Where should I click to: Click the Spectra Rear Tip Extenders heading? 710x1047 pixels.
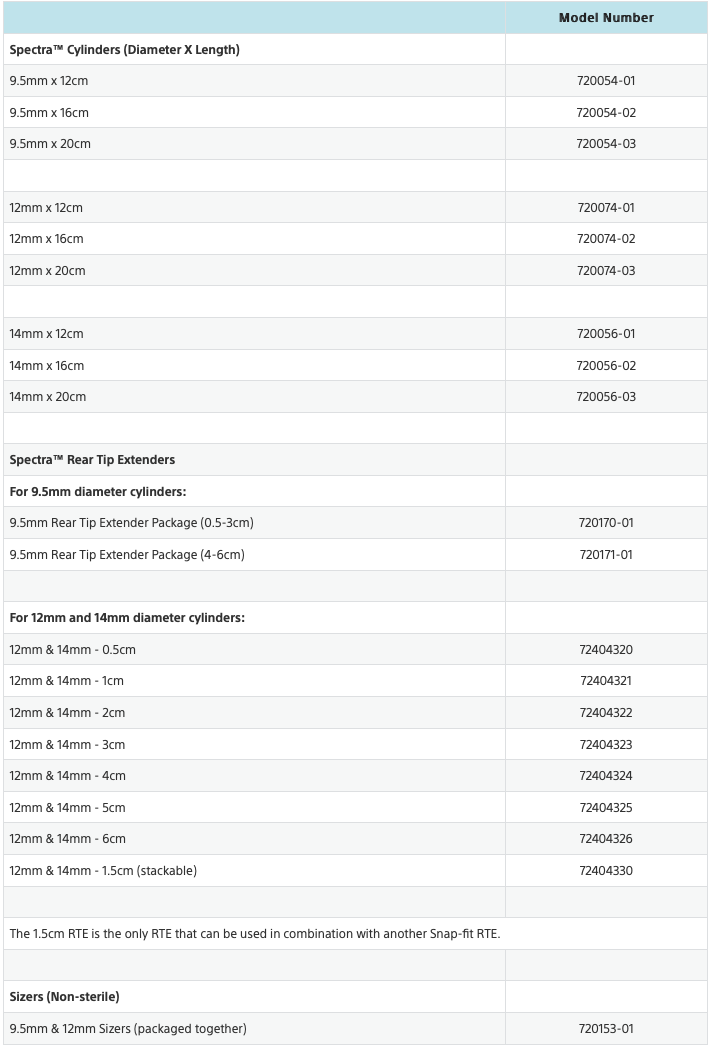[x=92, y=460]
